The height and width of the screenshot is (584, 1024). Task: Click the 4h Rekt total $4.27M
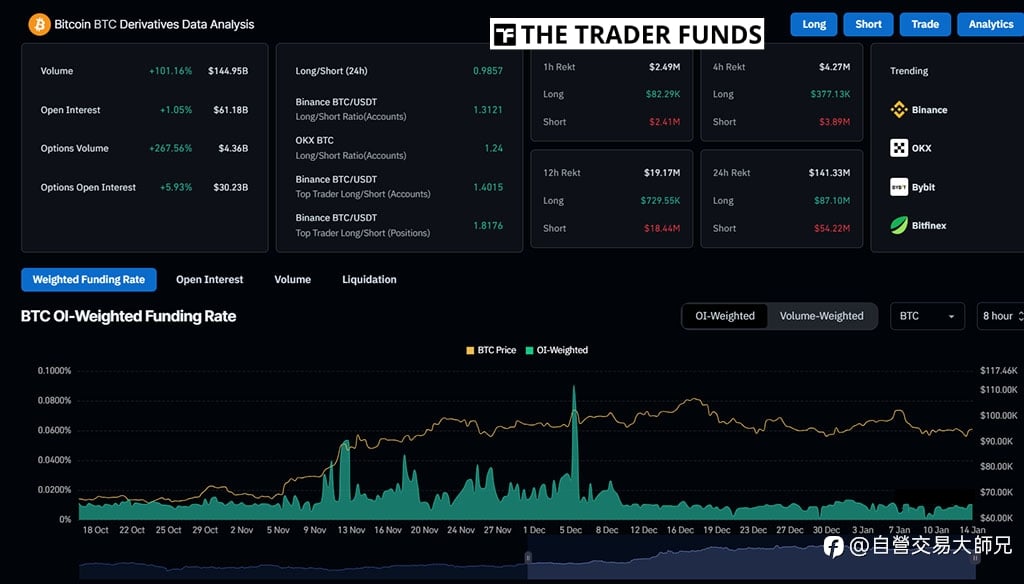835,67
